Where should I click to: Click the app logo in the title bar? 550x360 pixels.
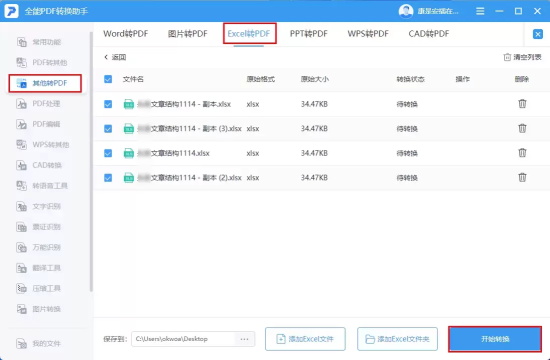(11, 11)
